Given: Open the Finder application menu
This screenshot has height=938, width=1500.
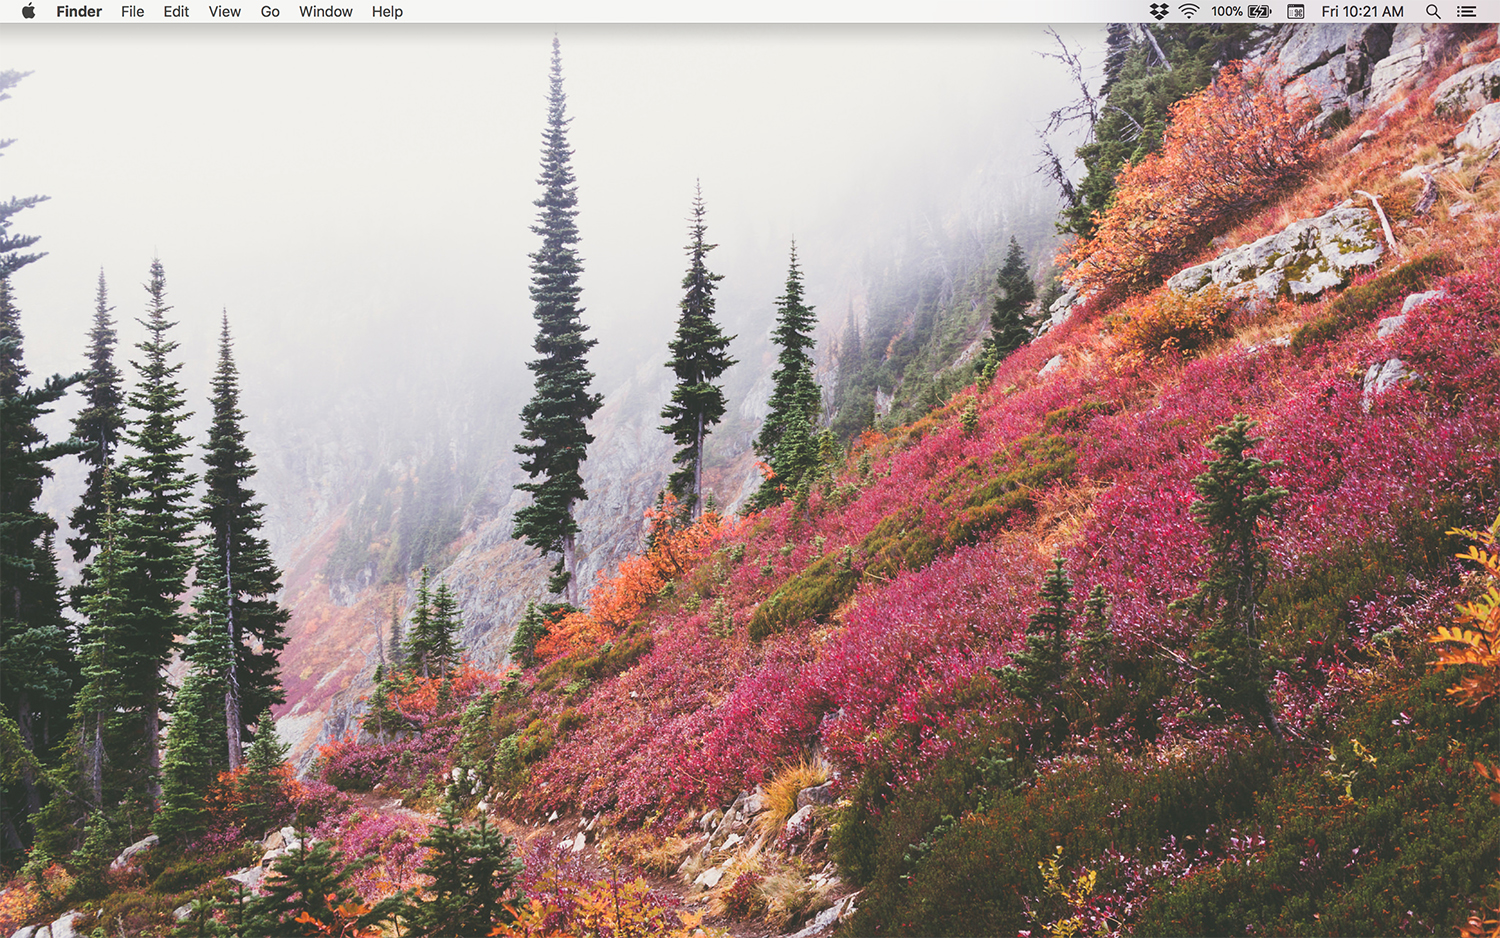Looking at the screenshot, I should (79, 11).
